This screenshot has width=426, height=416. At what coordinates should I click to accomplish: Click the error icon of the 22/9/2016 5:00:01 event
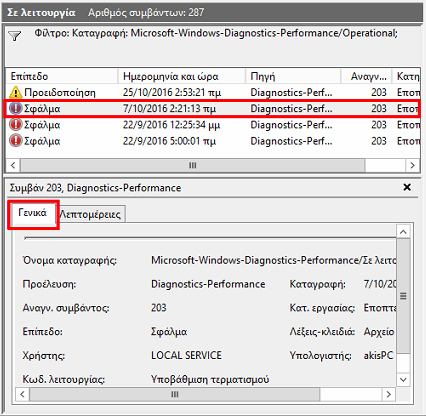(x=15, y=141)
